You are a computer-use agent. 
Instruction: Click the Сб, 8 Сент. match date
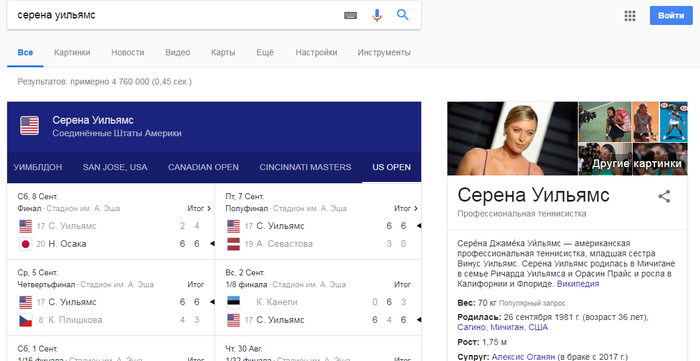[38, 197]
